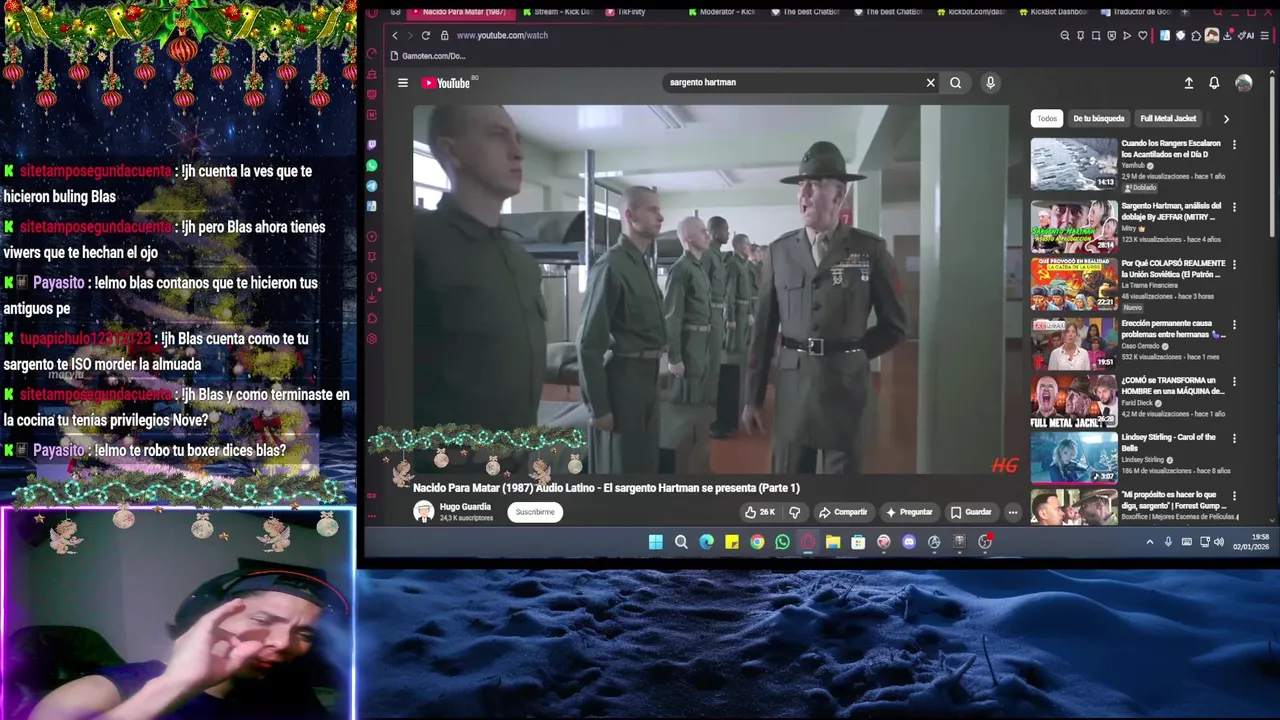The height and width of the screenshot is (720, 1280).
Task: Open the Gamoten.com bookmark
Action: (x=428, y=56)
